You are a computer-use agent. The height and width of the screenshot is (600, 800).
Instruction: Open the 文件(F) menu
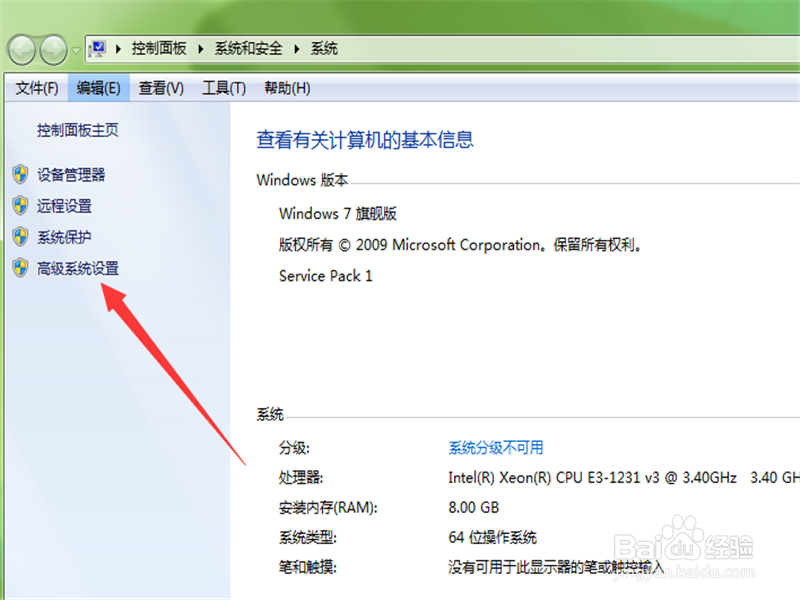point(37,88)
